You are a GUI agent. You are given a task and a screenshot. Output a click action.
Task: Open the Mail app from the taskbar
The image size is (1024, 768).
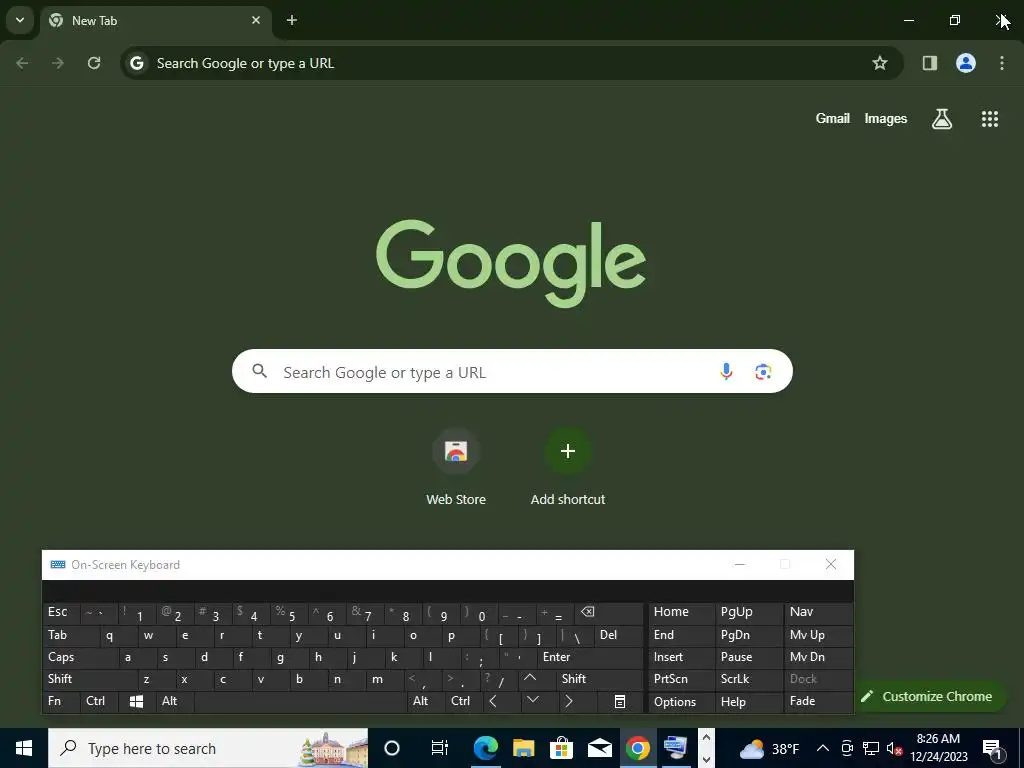pos(599,748)
